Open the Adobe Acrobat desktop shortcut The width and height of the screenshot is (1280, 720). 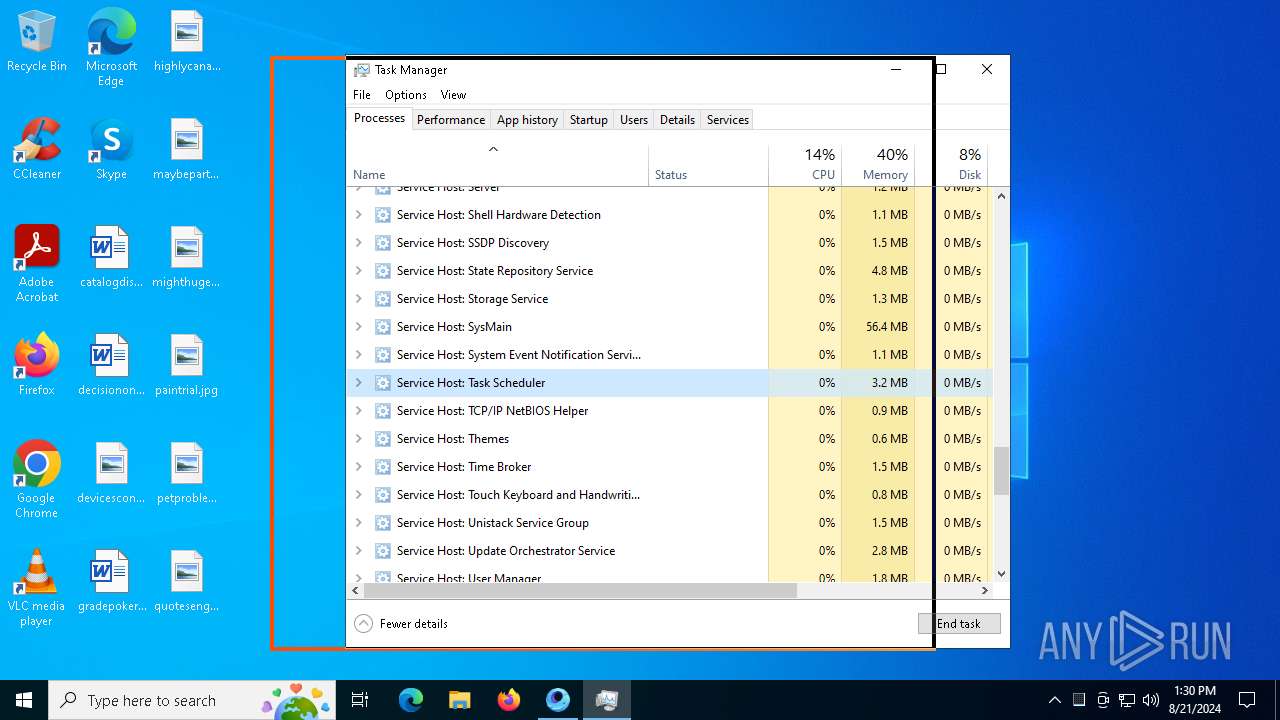(x=37, y=265)
